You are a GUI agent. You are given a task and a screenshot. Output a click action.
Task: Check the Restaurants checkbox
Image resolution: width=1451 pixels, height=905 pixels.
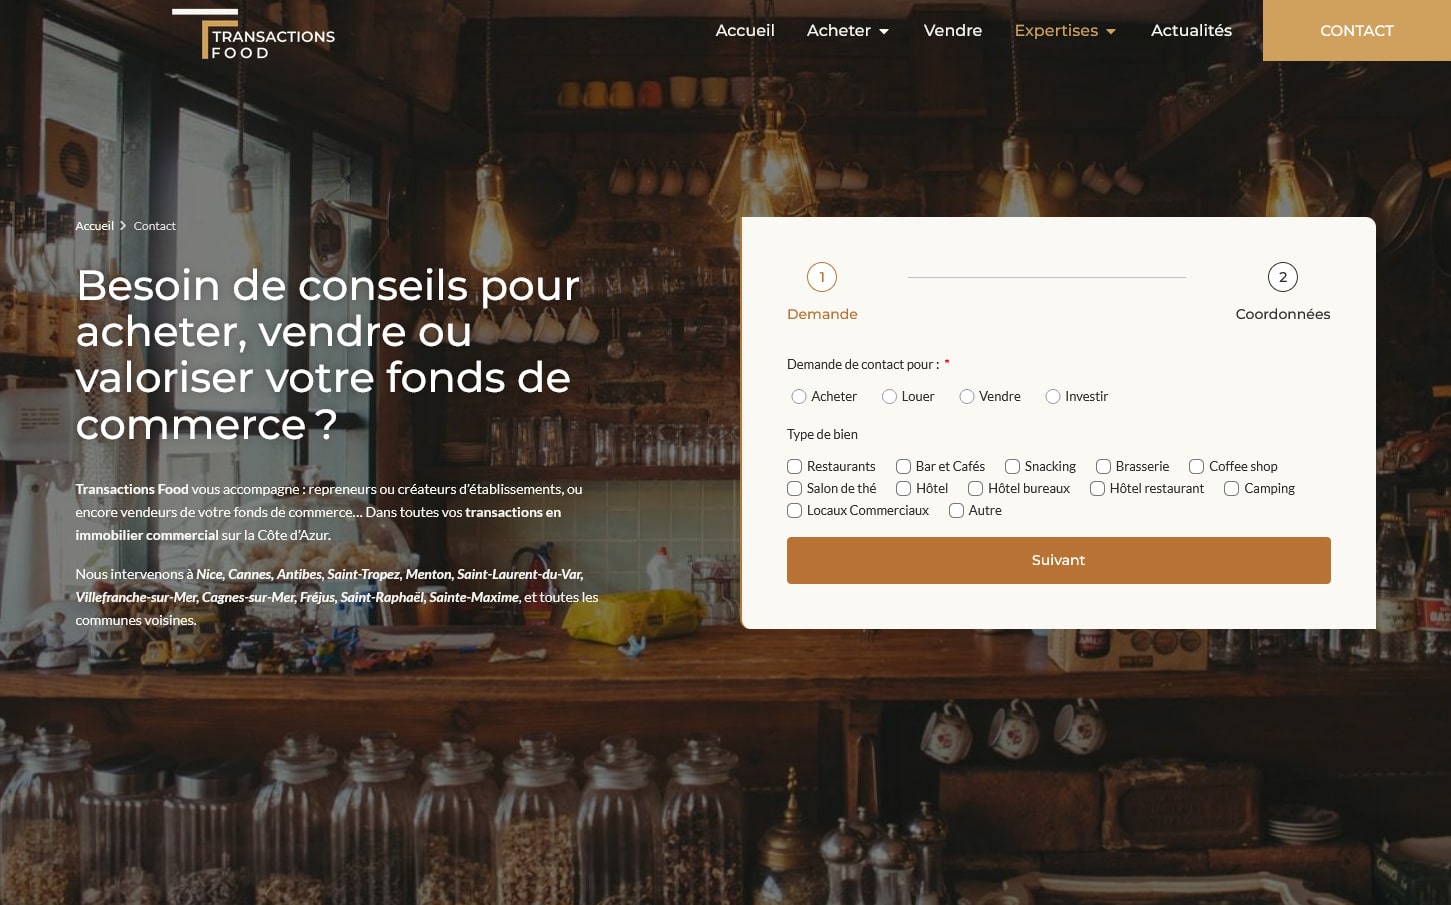795,467
